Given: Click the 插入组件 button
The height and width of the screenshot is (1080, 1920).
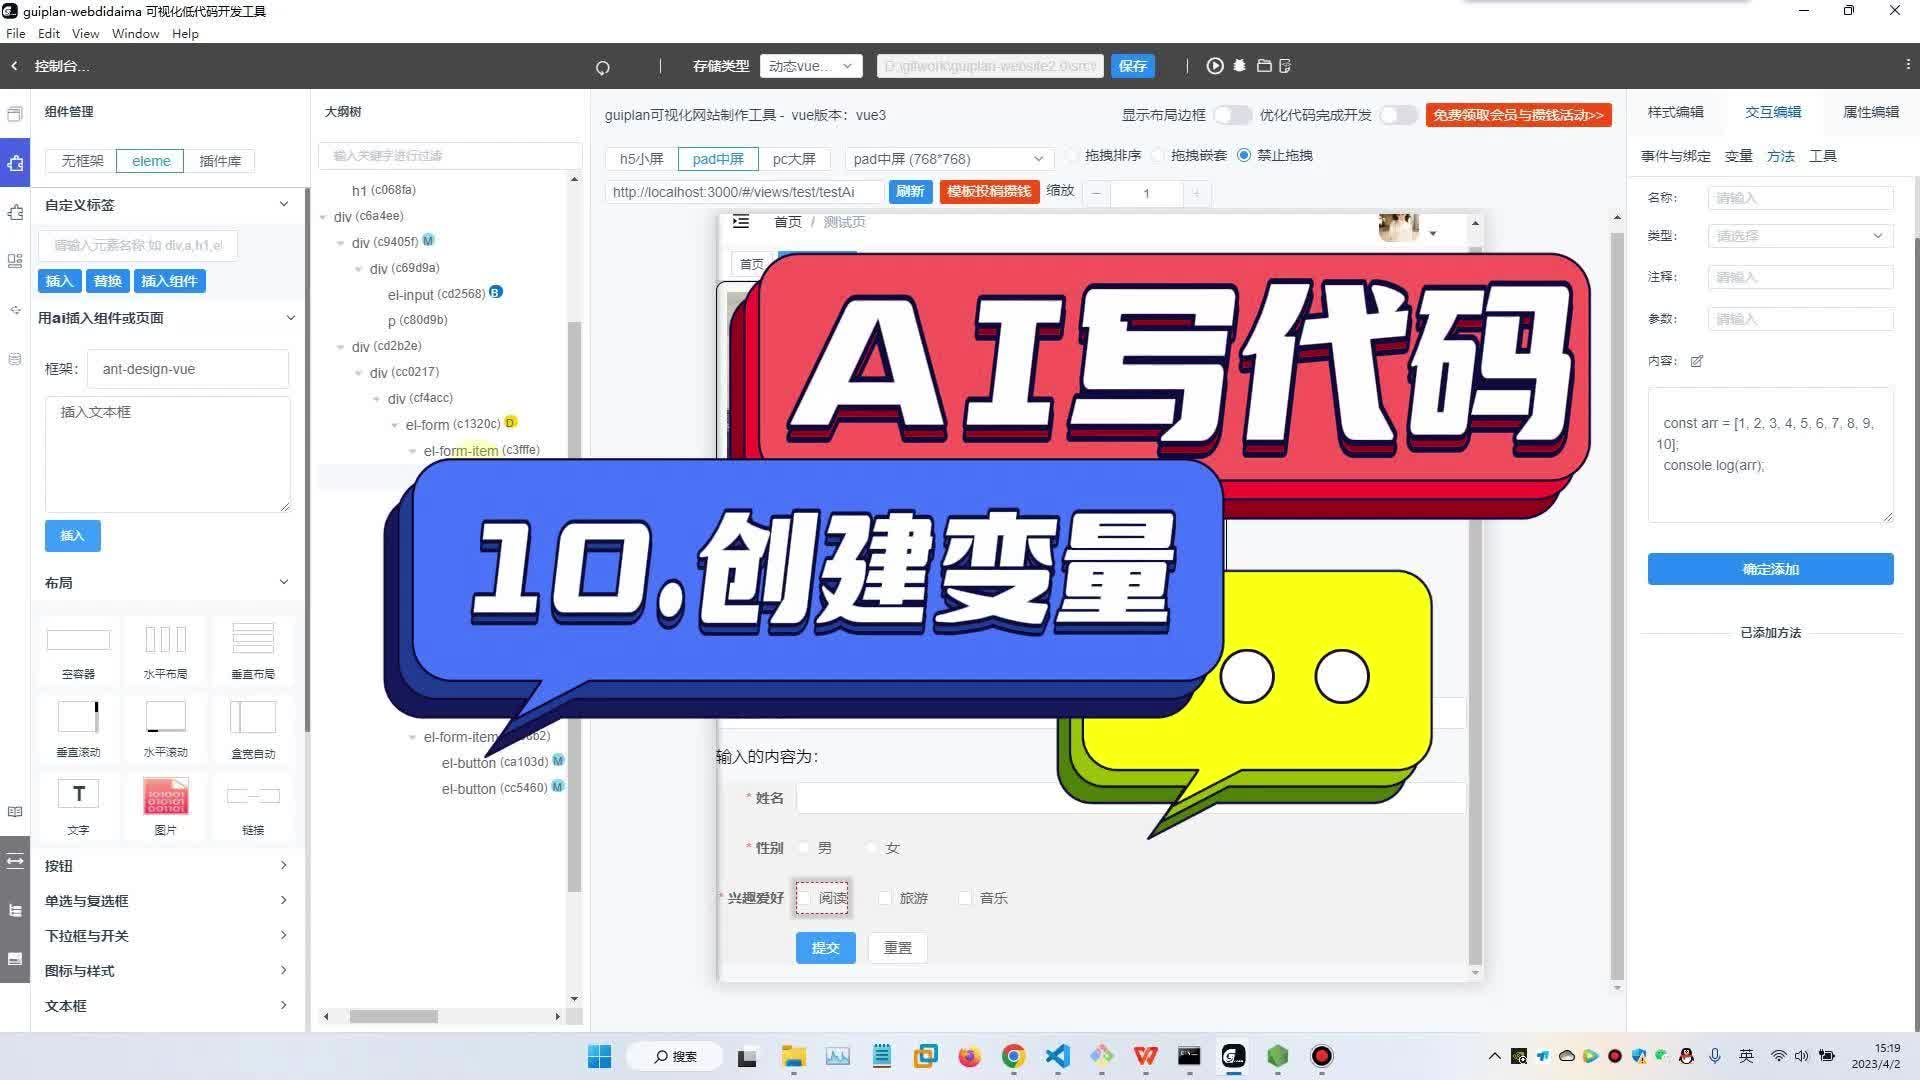Looking at the screenshot, I should click(169, 281).
